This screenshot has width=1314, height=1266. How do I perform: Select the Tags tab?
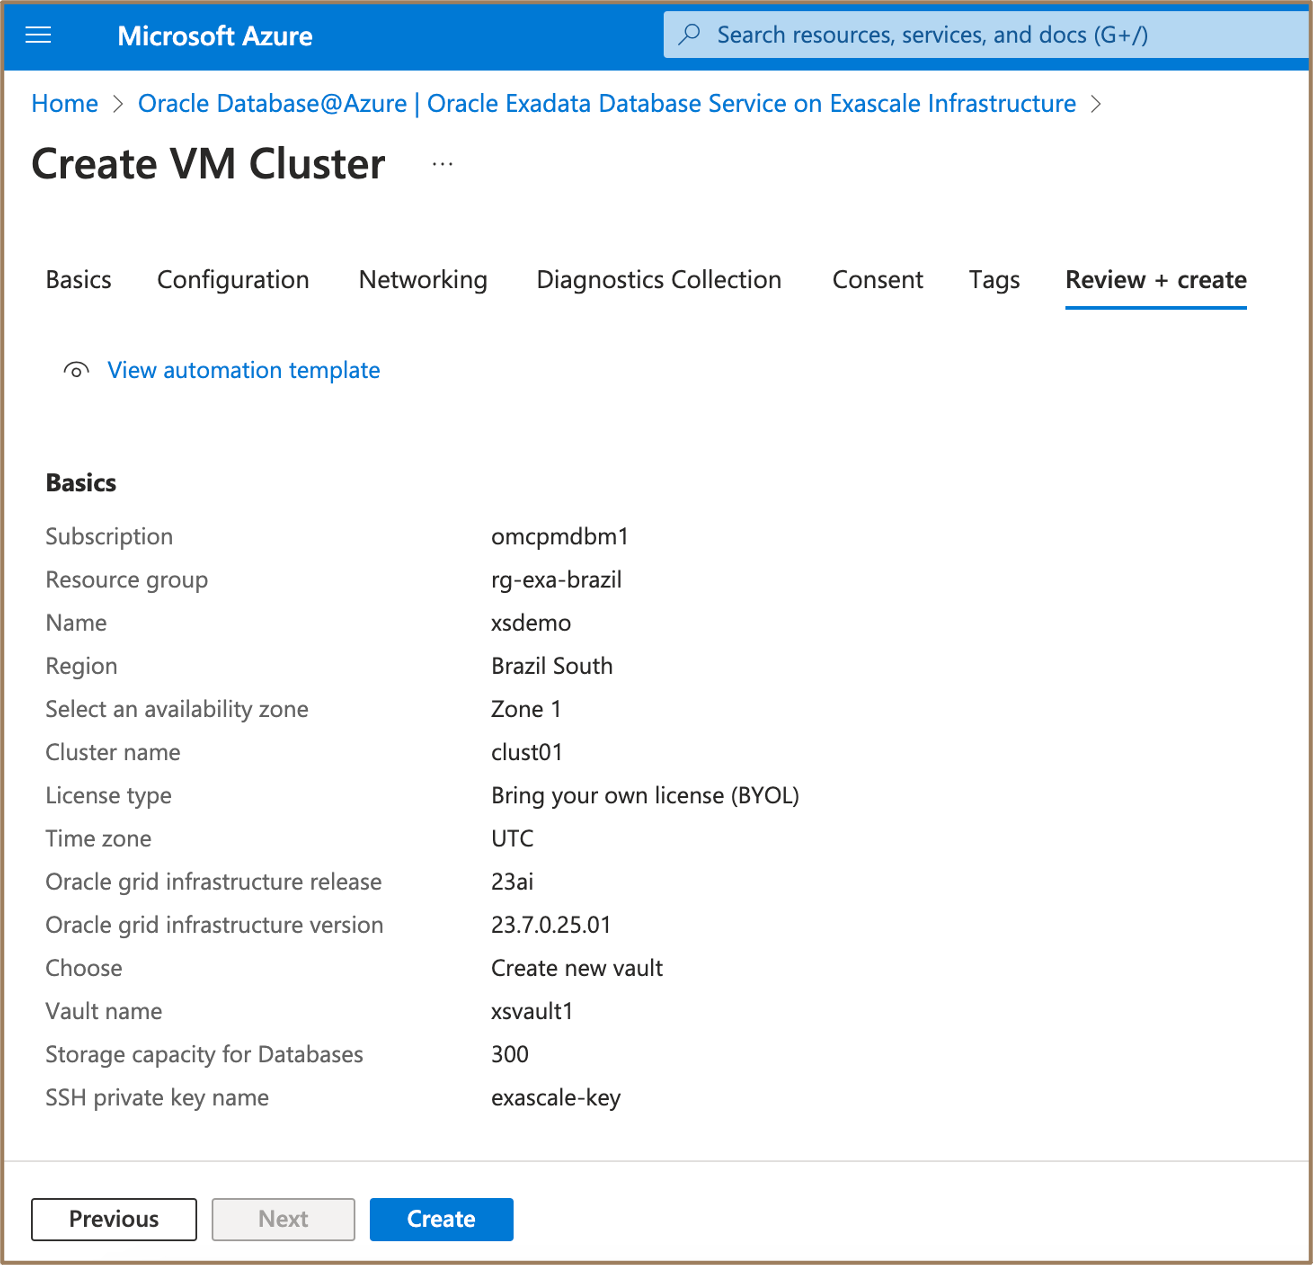(994, 280)
